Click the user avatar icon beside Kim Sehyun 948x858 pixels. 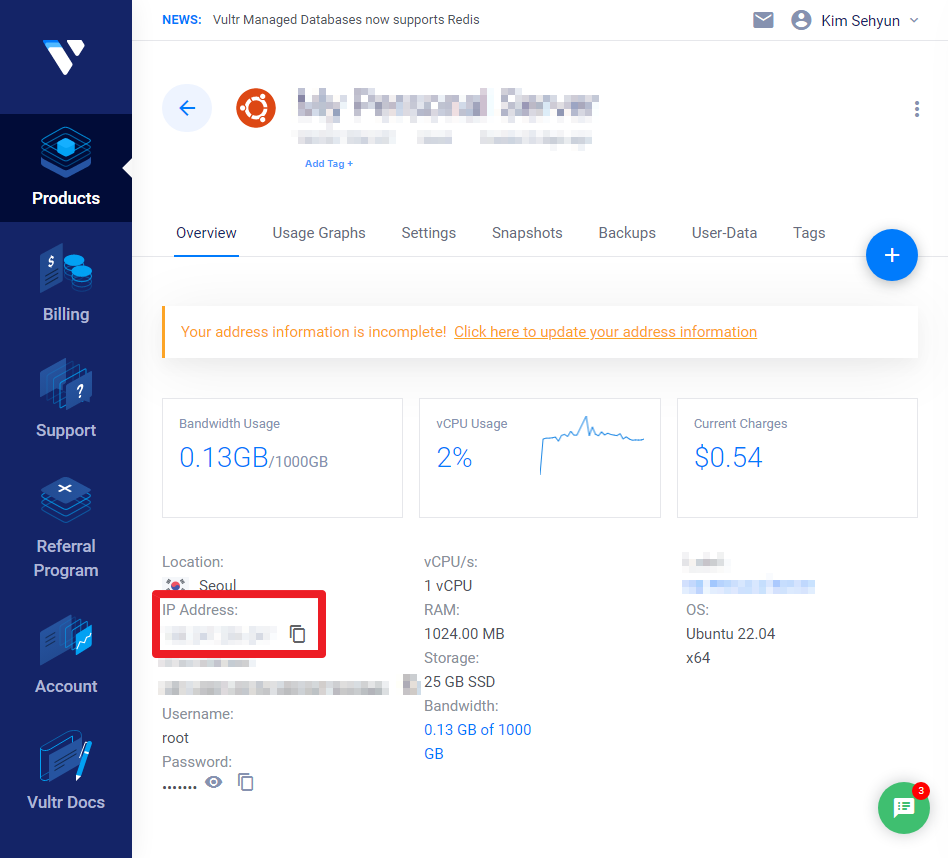coord(801,20)
